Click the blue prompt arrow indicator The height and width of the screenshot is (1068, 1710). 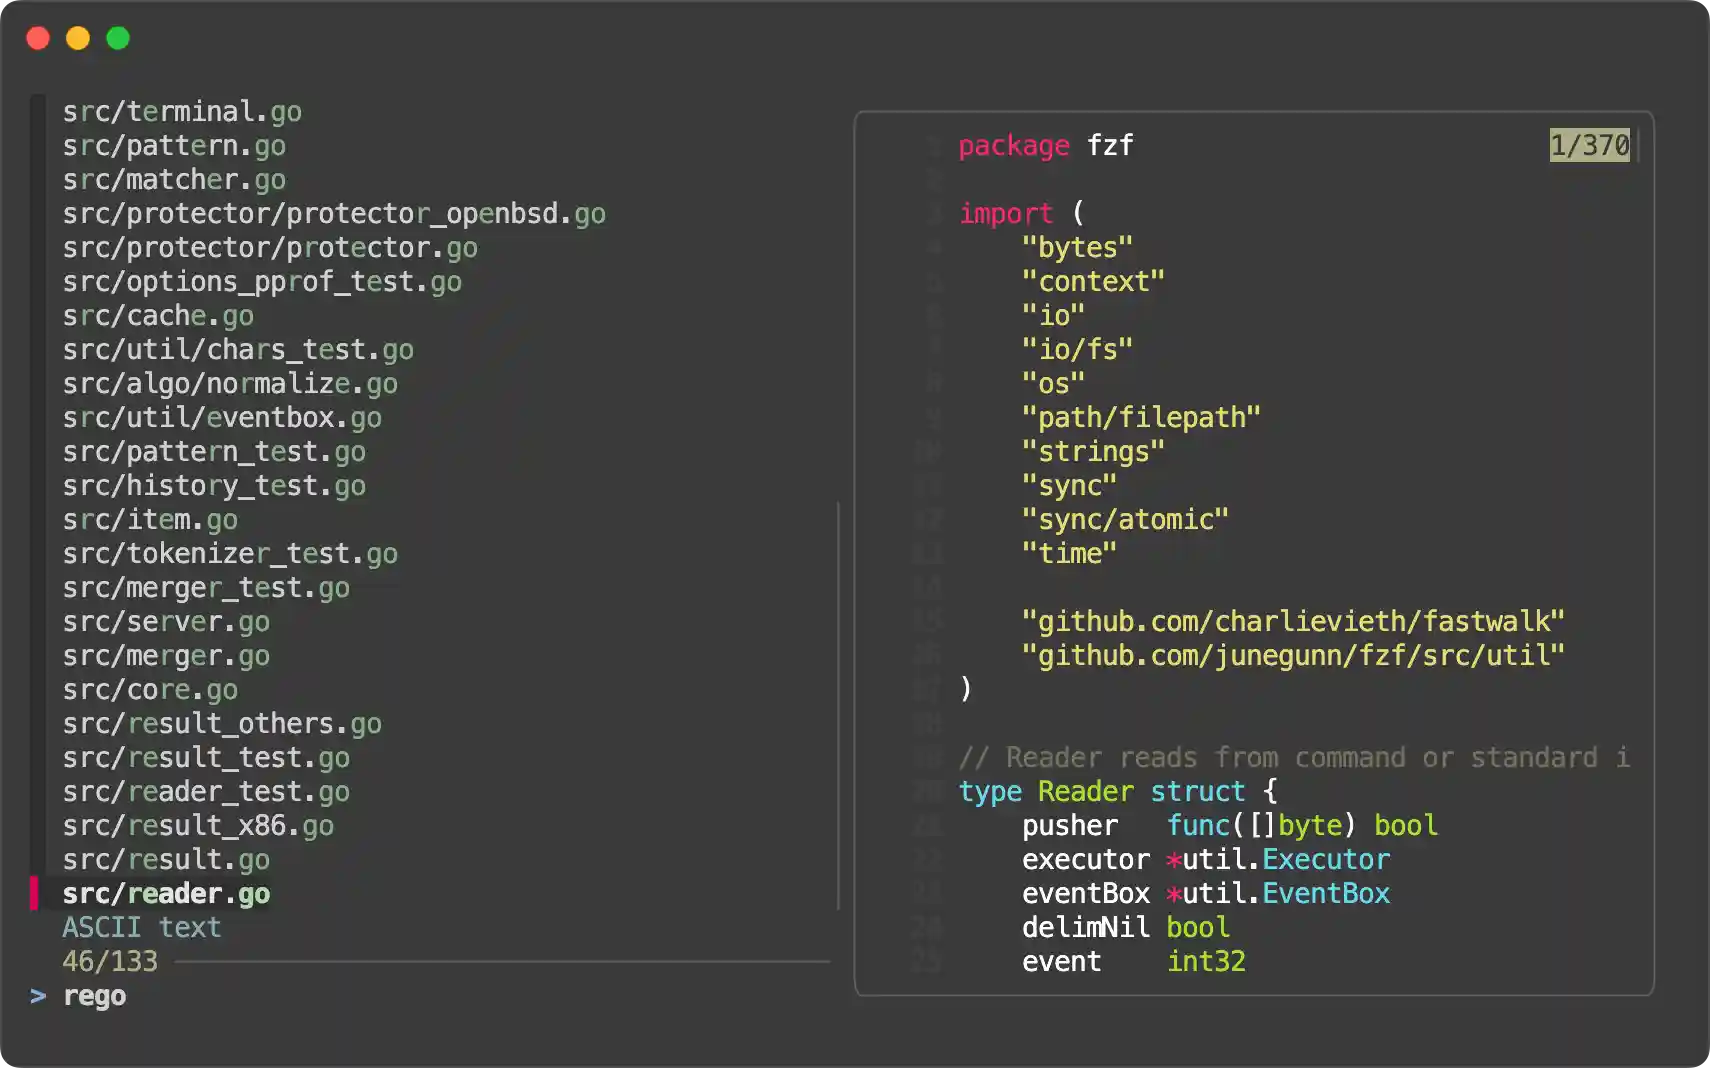38,996
